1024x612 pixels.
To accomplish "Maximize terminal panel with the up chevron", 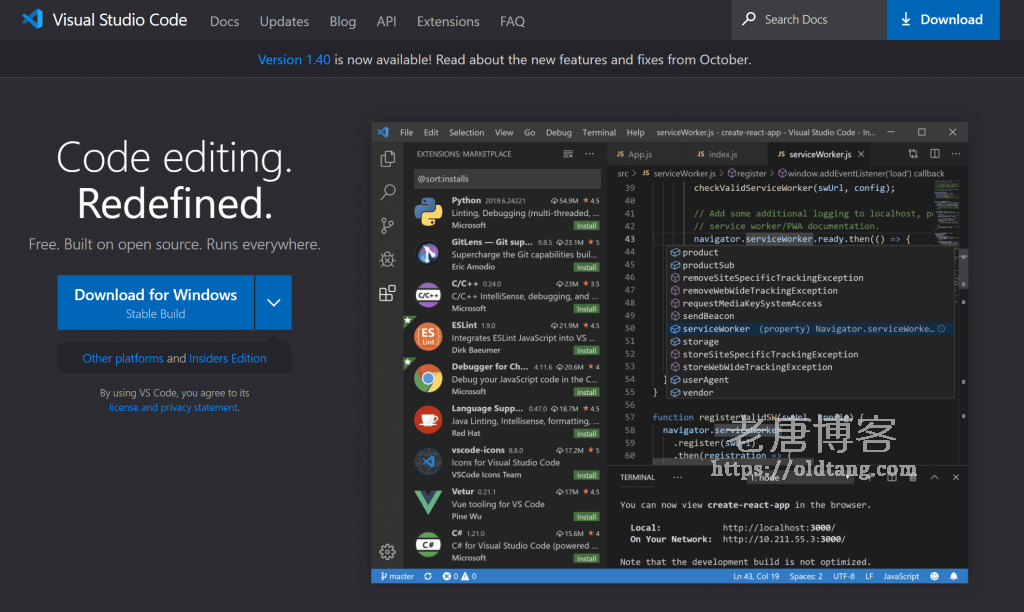I will (935, 477).
